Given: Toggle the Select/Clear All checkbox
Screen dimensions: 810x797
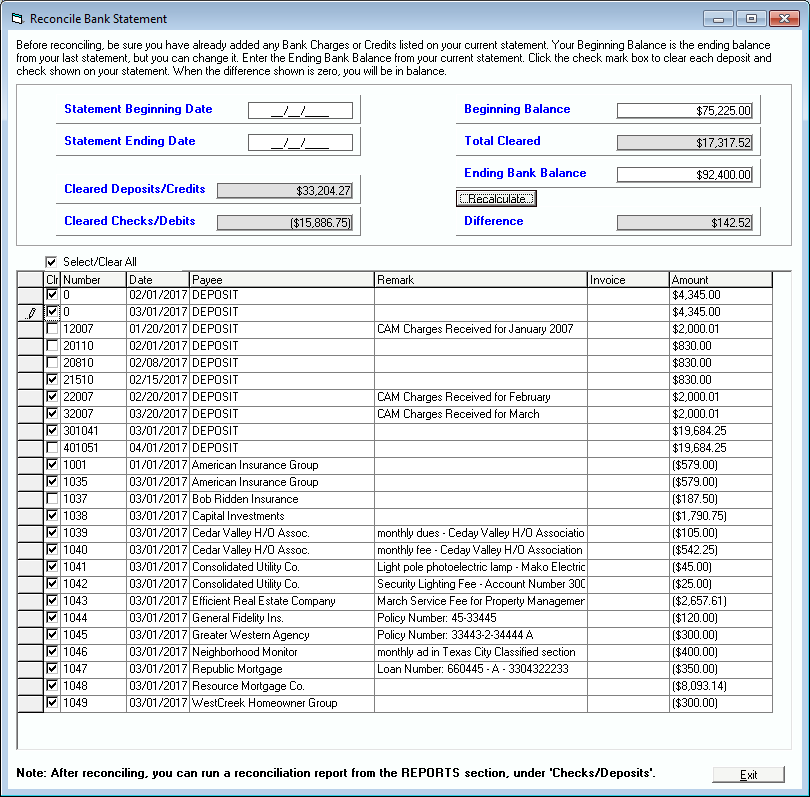Looking at the screenshot, I should [51, 261].
